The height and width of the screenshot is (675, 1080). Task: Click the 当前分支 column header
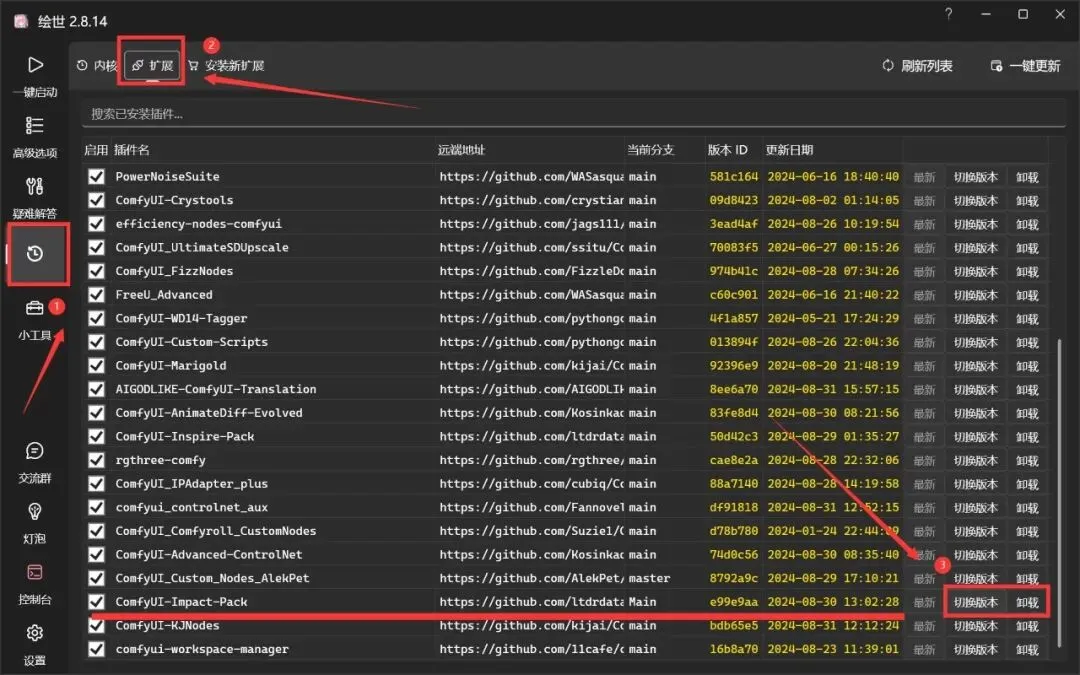(x=650, y=149)
